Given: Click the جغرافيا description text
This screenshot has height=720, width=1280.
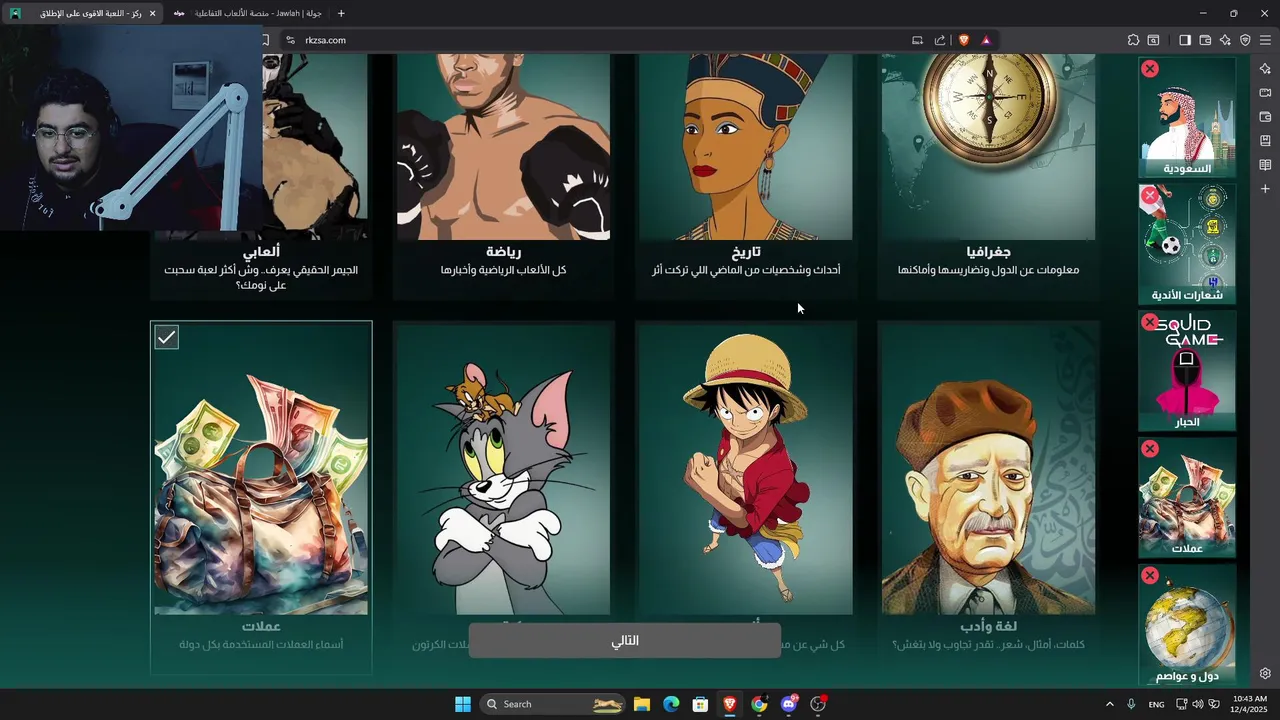Looking at the screenshot, I should coord(988,270).
